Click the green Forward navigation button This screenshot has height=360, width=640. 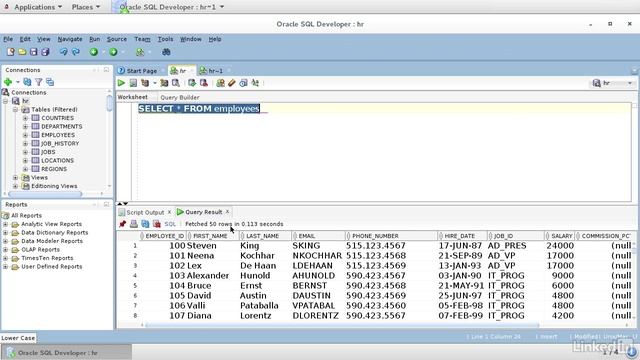click(113, 52)
